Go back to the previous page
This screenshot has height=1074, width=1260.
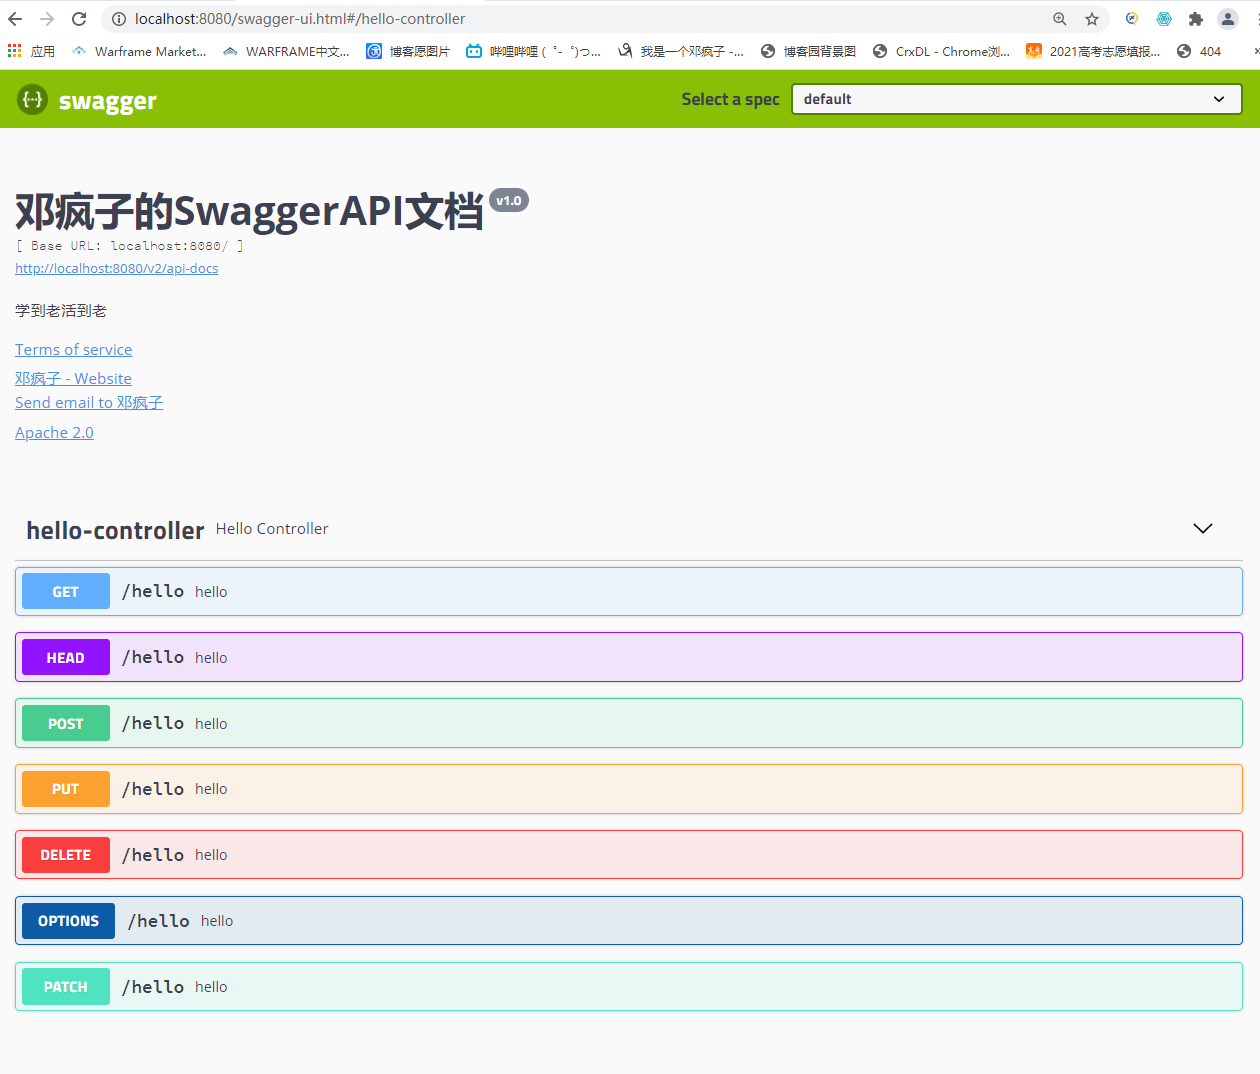(15, 19)
